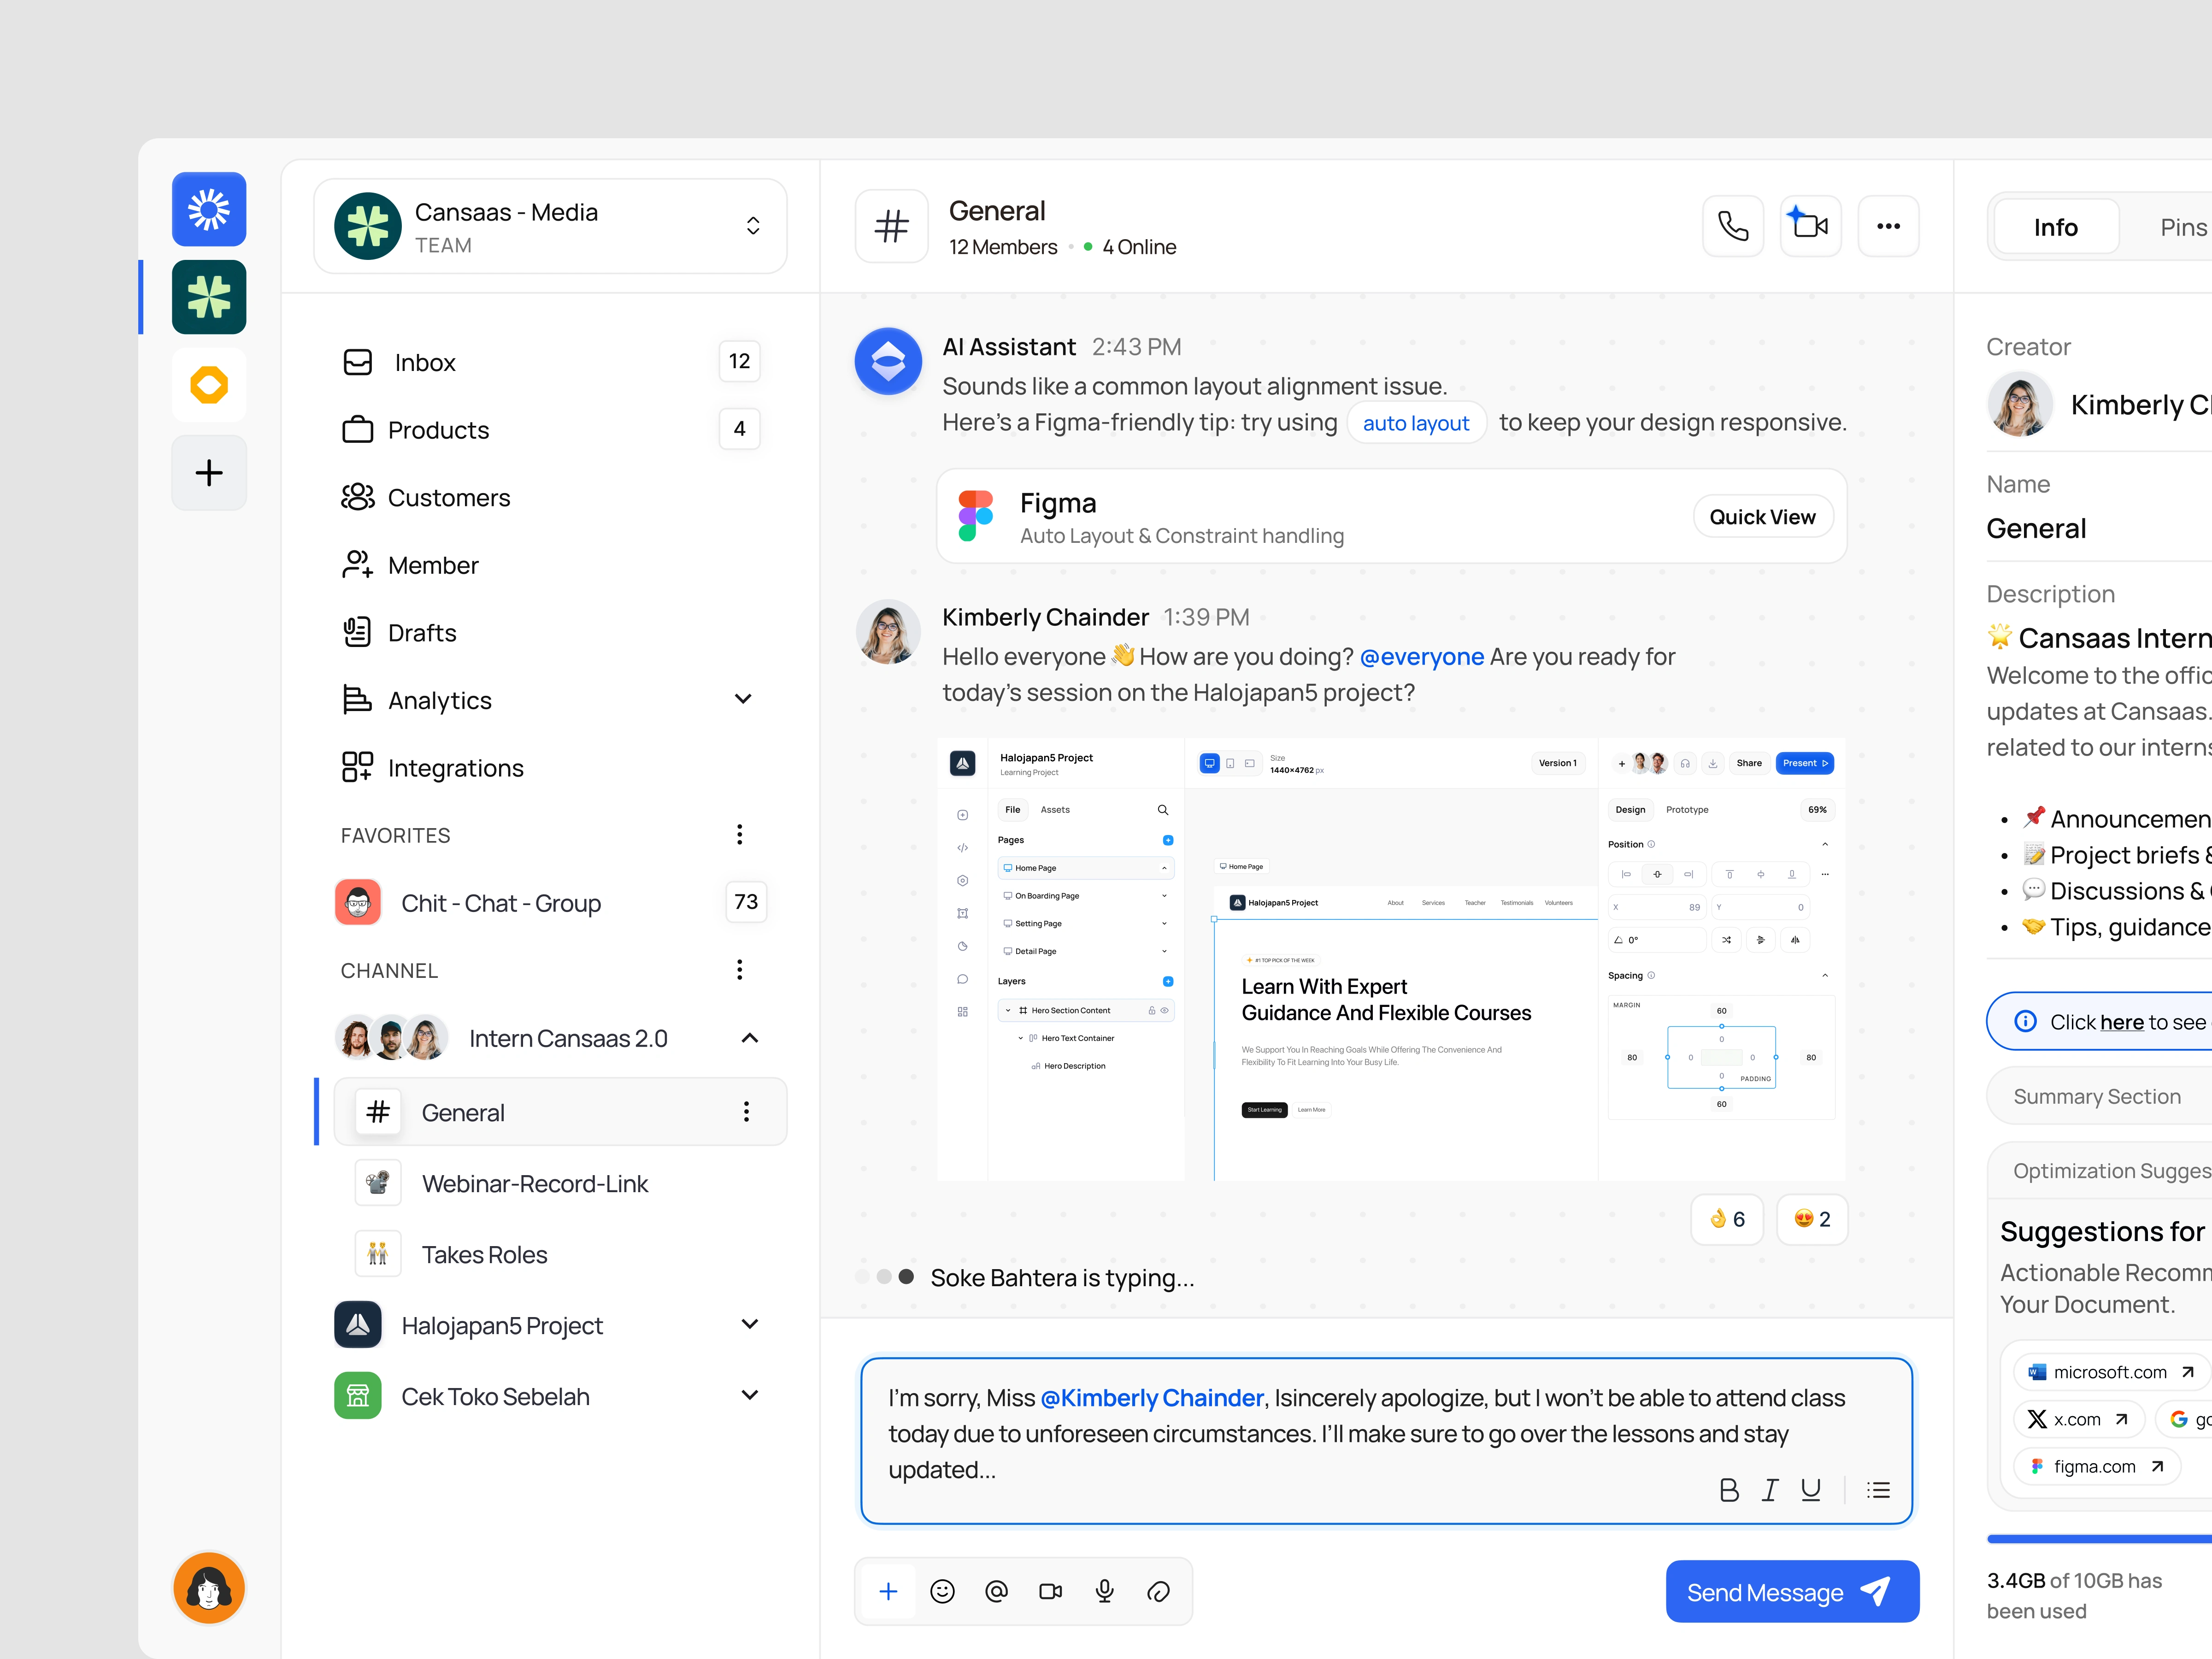Viewport: 2212px width, 1659px height.
Task: Open the Cansaas - Media team switcher
Action: pos(752,226)
